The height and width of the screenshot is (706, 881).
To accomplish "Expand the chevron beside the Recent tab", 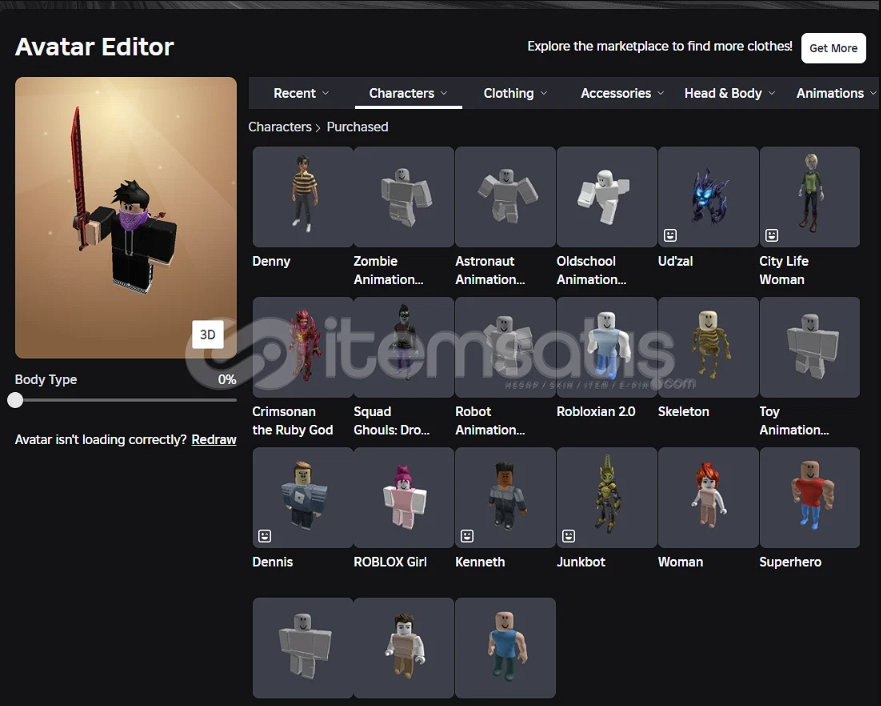I will pyautogui.click(x=326, y=93).
